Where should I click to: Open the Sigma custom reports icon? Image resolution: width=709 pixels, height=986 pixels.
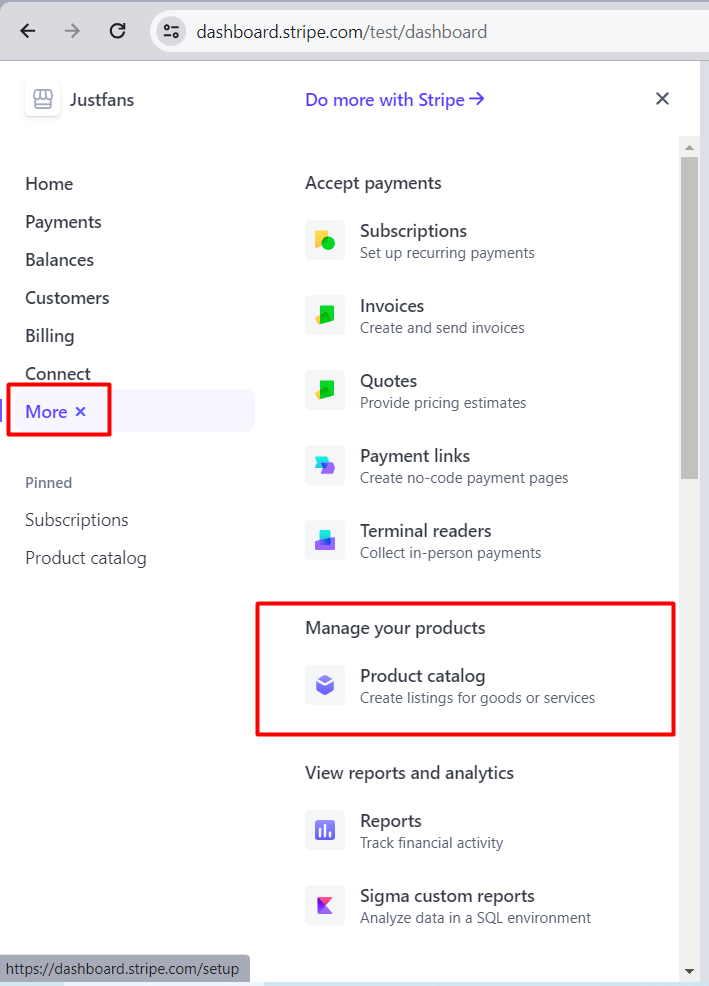[325, 905]
